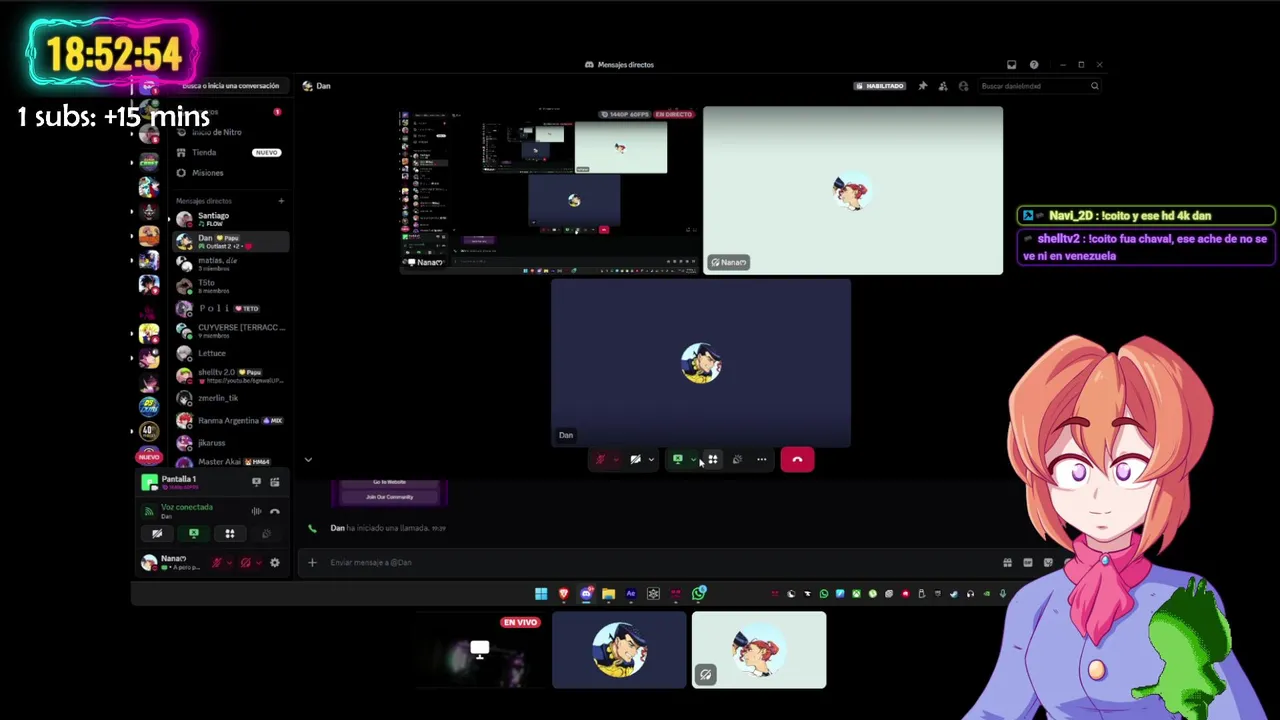Open Ranma Argentina direct message
The width and height of the screenshot is (1280, 720).
231,421
